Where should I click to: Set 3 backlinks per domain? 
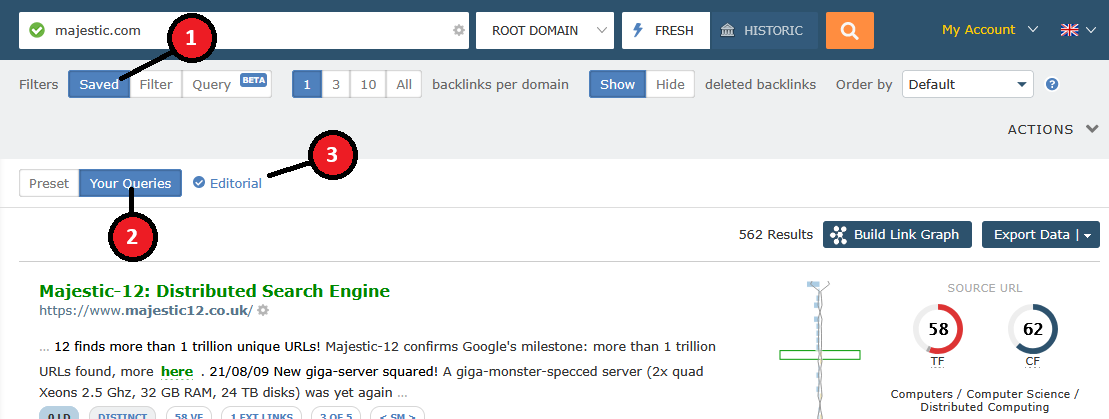(x=336, y=85)
